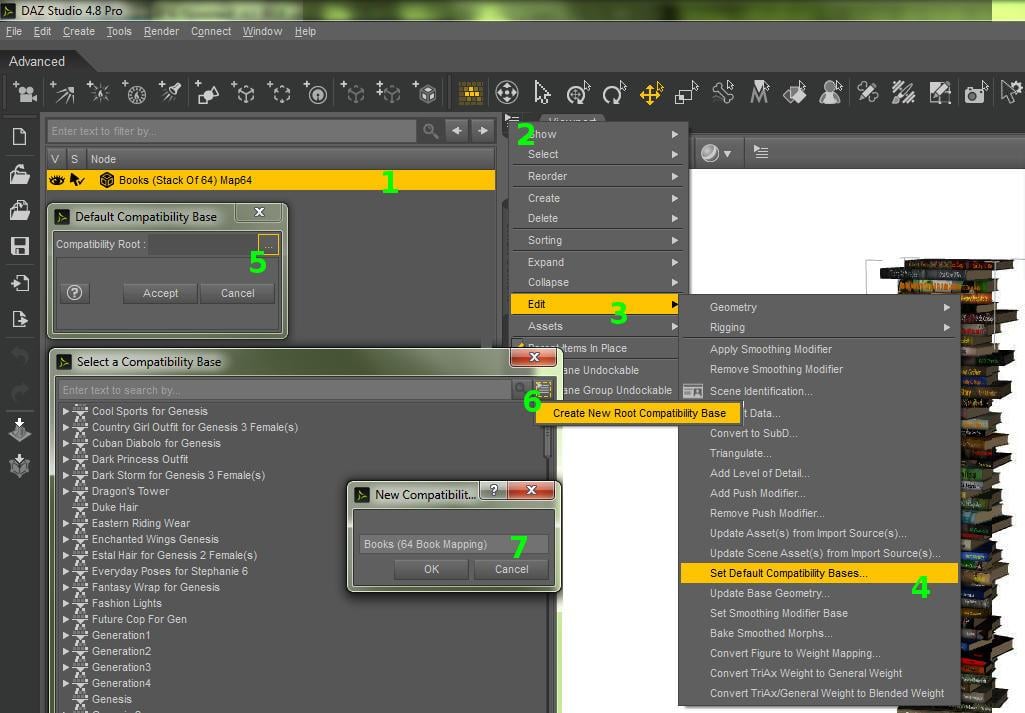This screenshot has width=1025, height=713.
Task: Click the Save floppy disk icon in sidebar
Action: tap(20, 246)
